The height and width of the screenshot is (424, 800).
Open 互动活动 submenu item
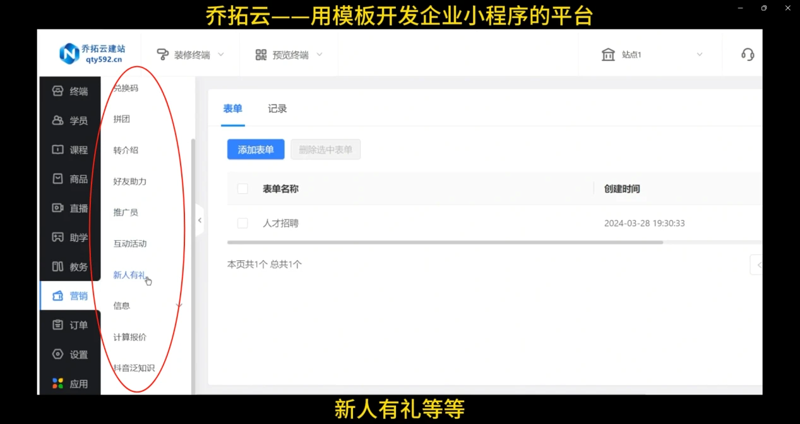tap(130, 244)
